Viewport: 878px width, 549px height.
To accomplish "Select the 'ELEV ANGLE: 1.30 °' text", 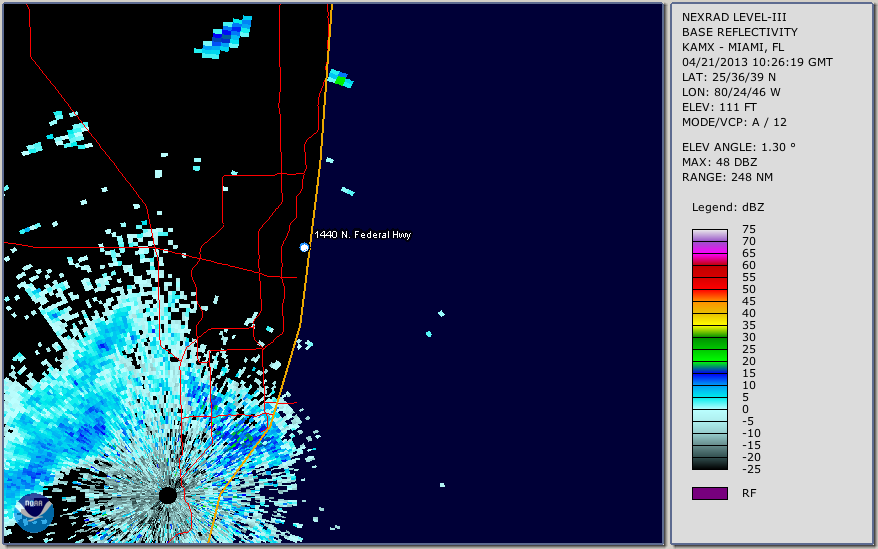I will coord(739,147).
